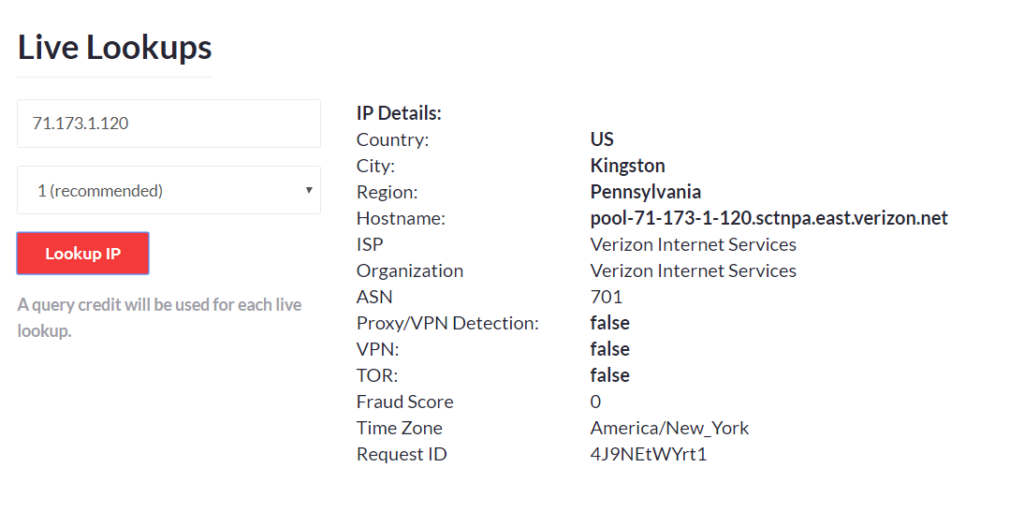Screen dimensions: 1024x526
Task: Select the hostname pool-71-173-1-120.sctnpa.east.verizon.net
Action: (x=769, y=218)
